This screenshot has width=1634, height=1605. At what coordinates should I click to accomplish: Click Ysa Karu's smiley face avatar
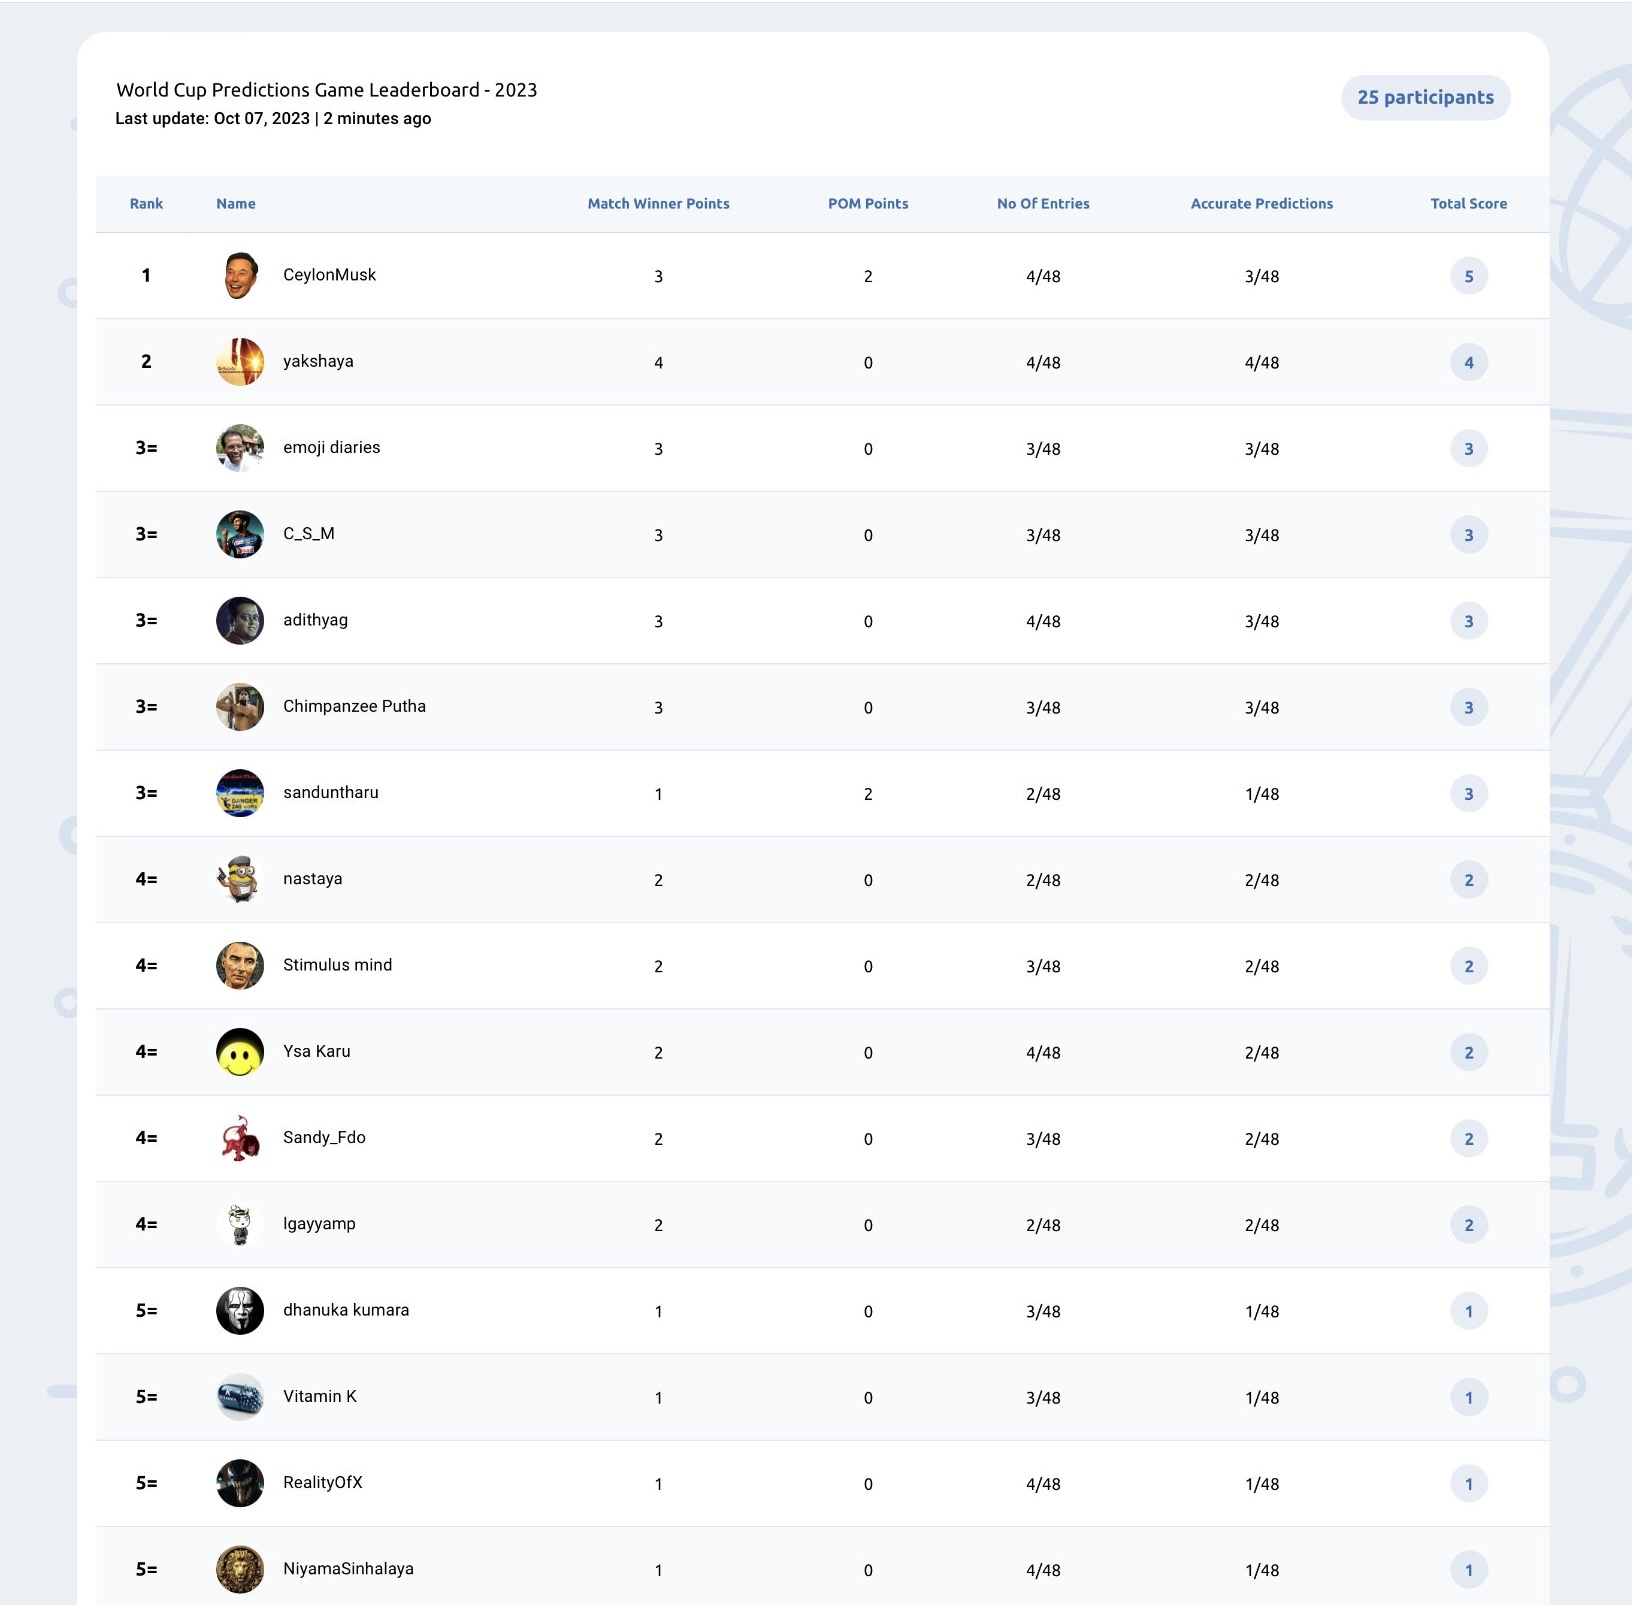click(x=240, y=1052)
